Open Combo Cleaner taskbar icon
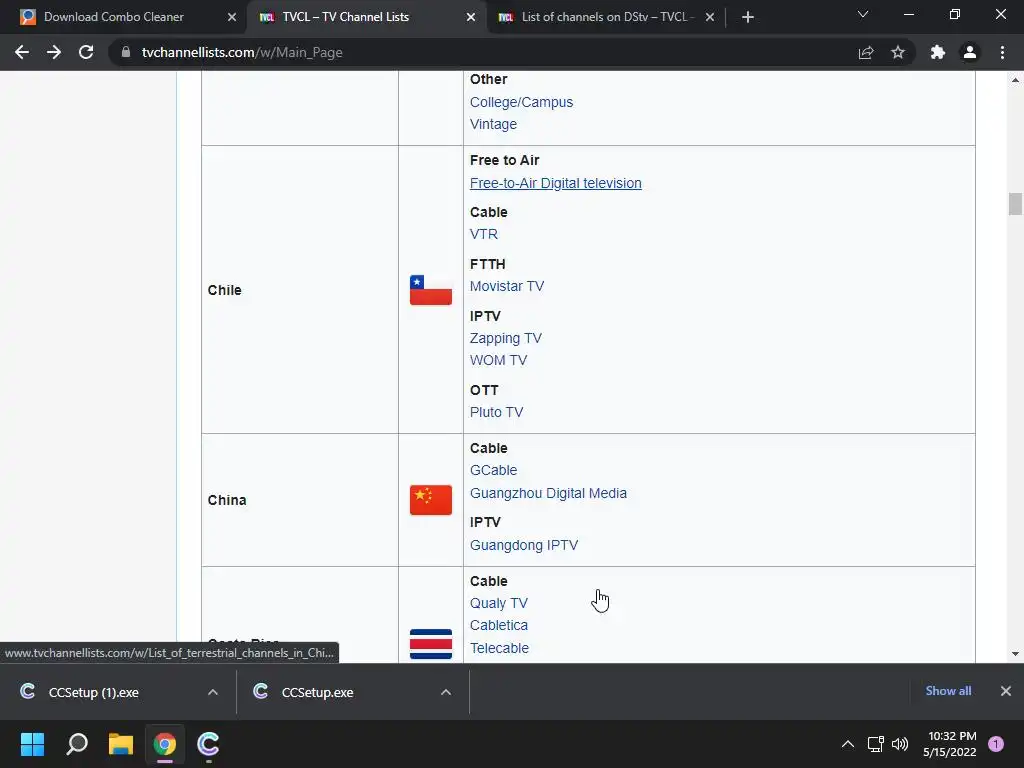Image resolution: width=1024 pixels, height=768 pixels. pyautogui.click(x=208, y=744)
